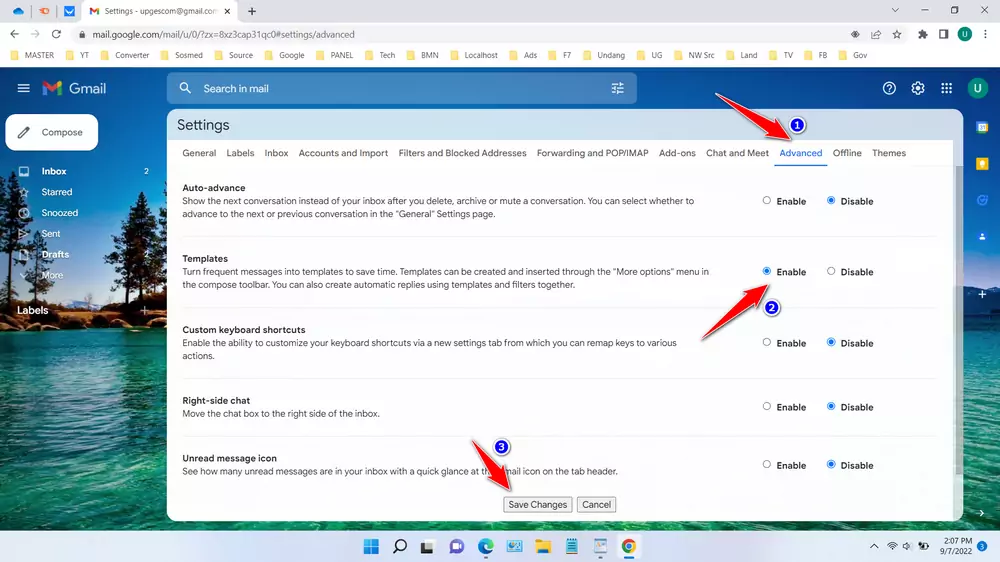This screenshot has height=562, width=1000.
Task: Open Keep in the side panel
Action: pyautogui.click(x=982, y=164)
